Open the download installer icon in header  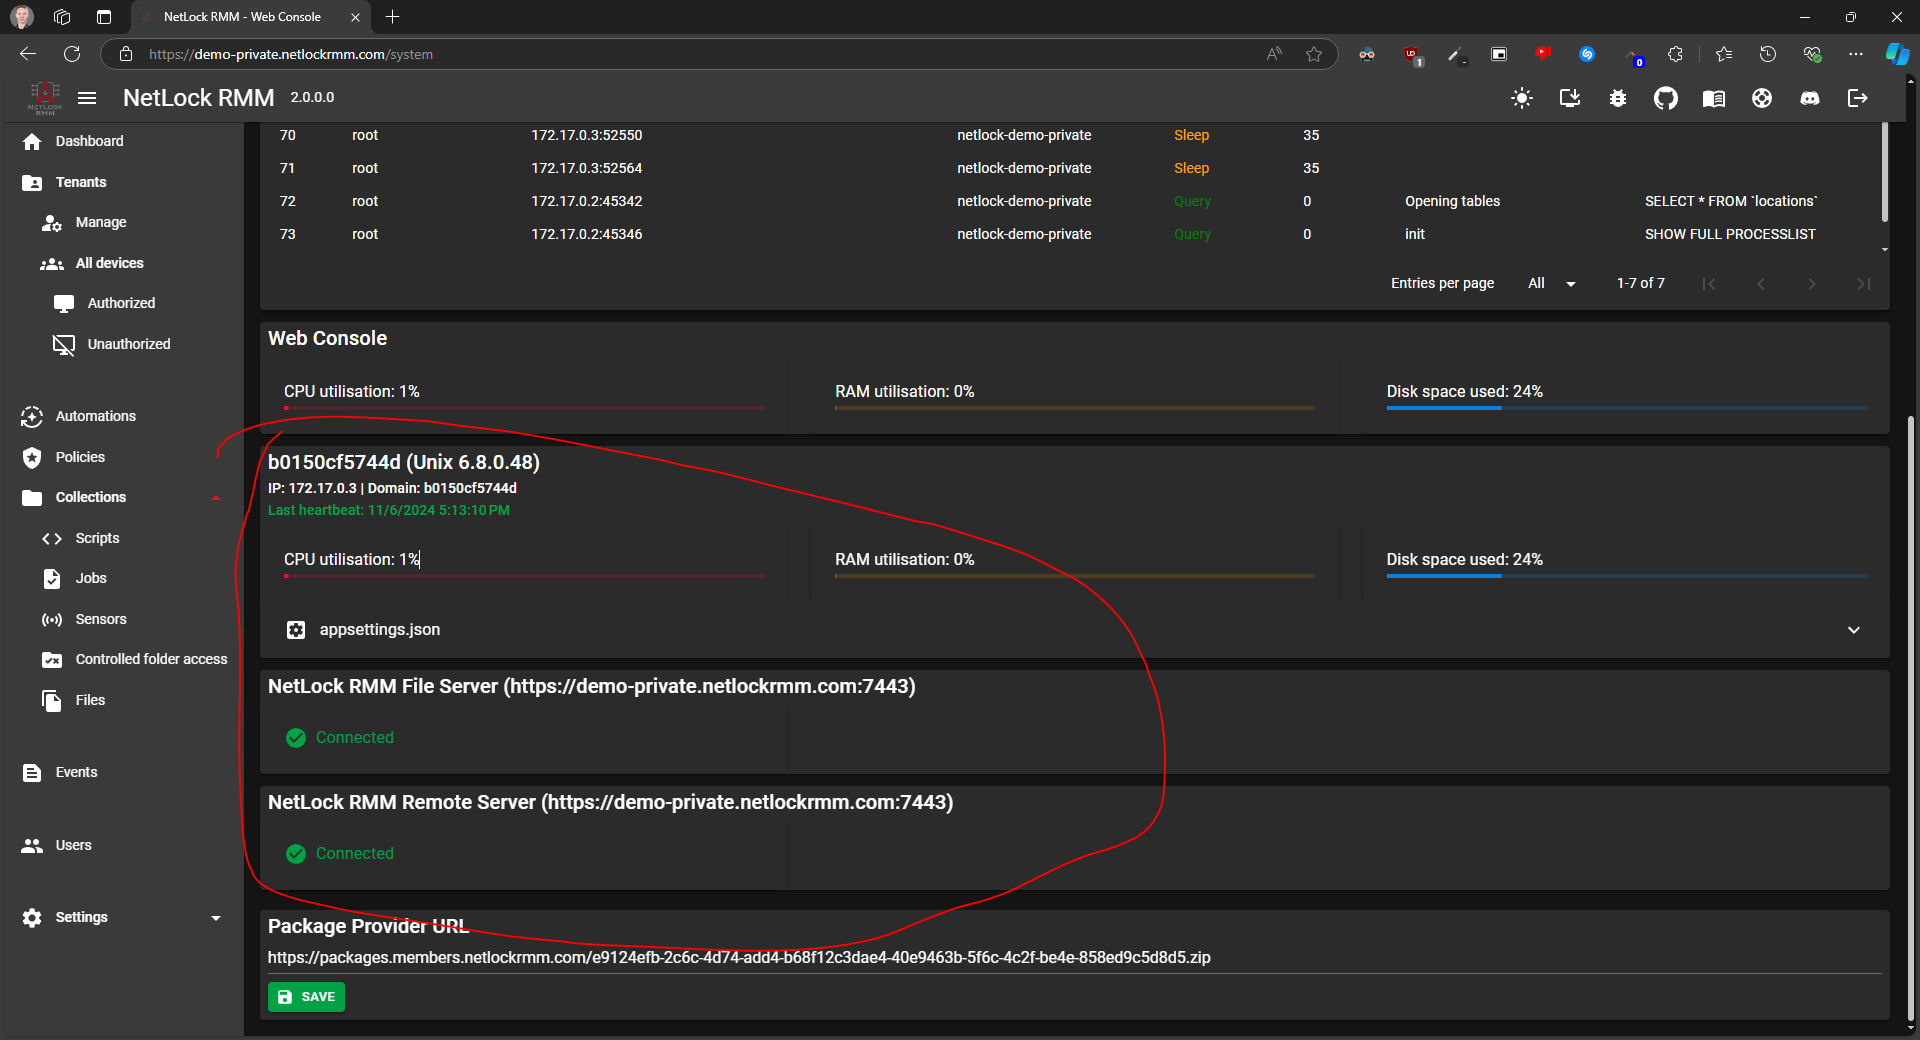(1570, 98)
